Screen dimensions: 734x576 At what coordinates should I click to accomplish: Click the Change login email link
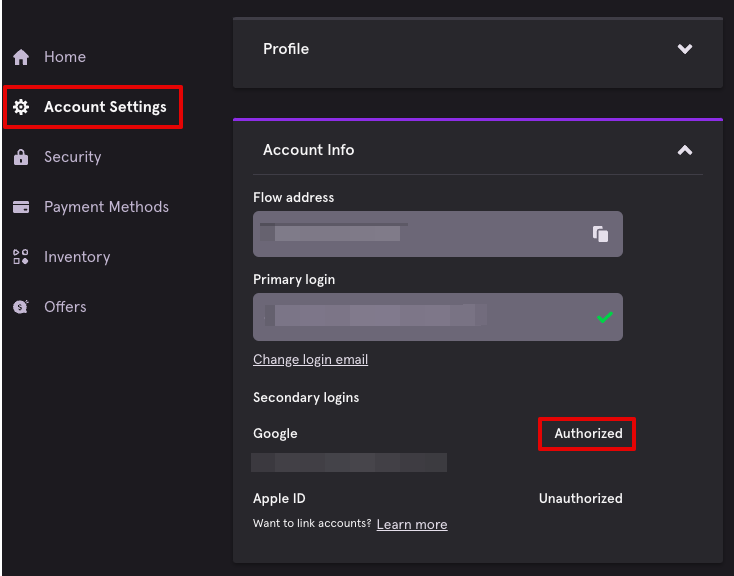[310, 359]
